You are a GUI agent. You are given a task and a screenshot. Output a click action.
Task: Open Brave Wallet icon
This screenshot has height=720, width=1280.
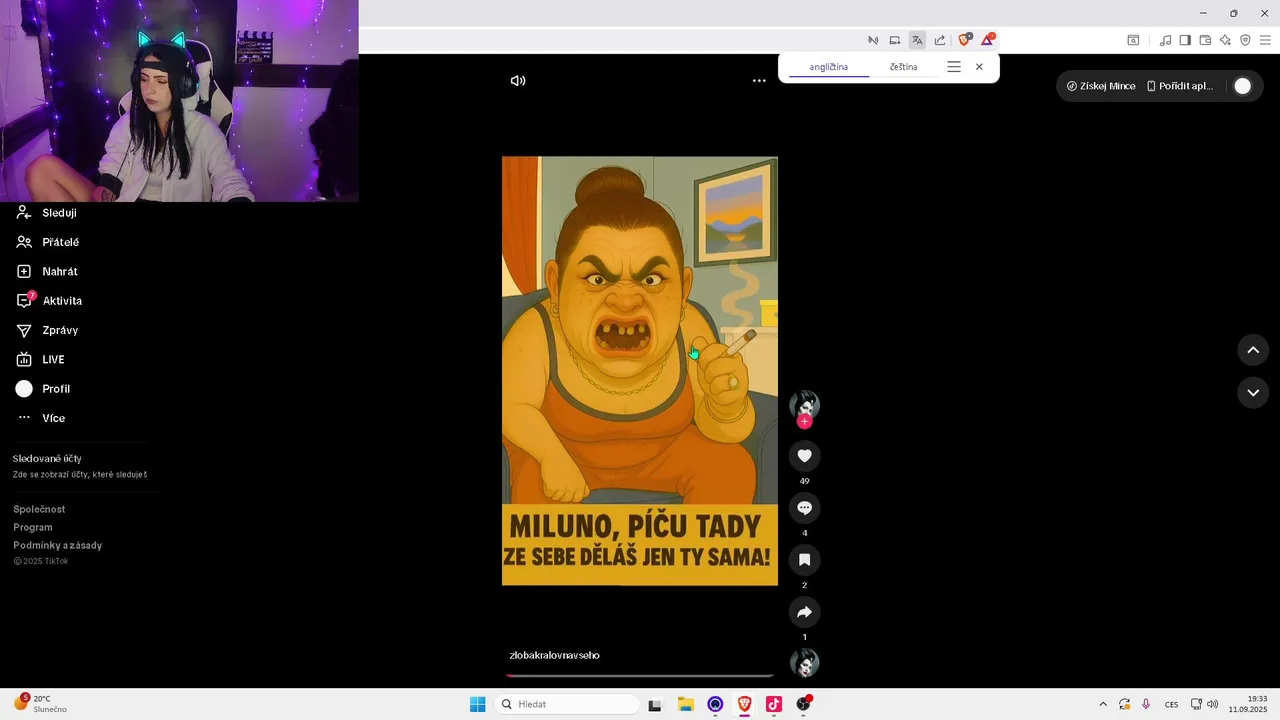tap(1205, 40)
